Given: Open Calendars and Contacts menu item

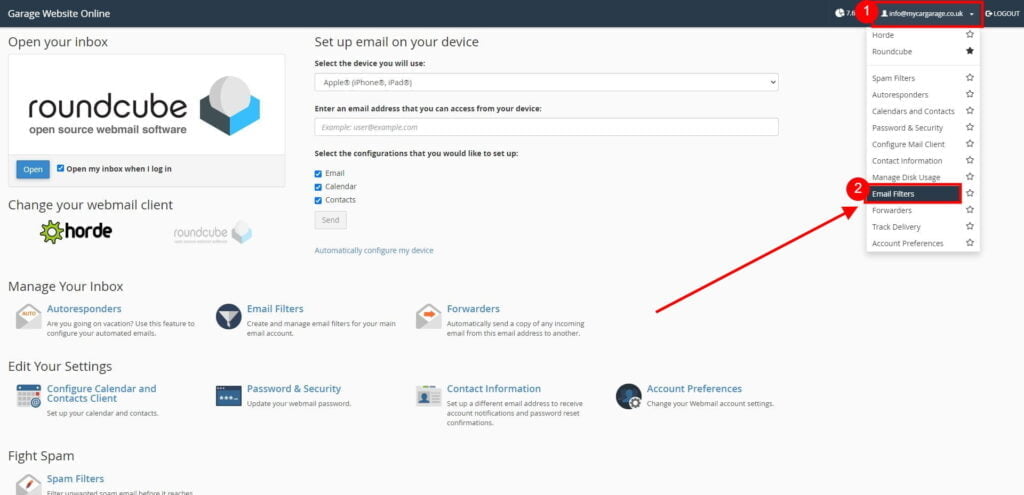Looking at the screenshot, I should pyautogui.click(x=913, y=111).
